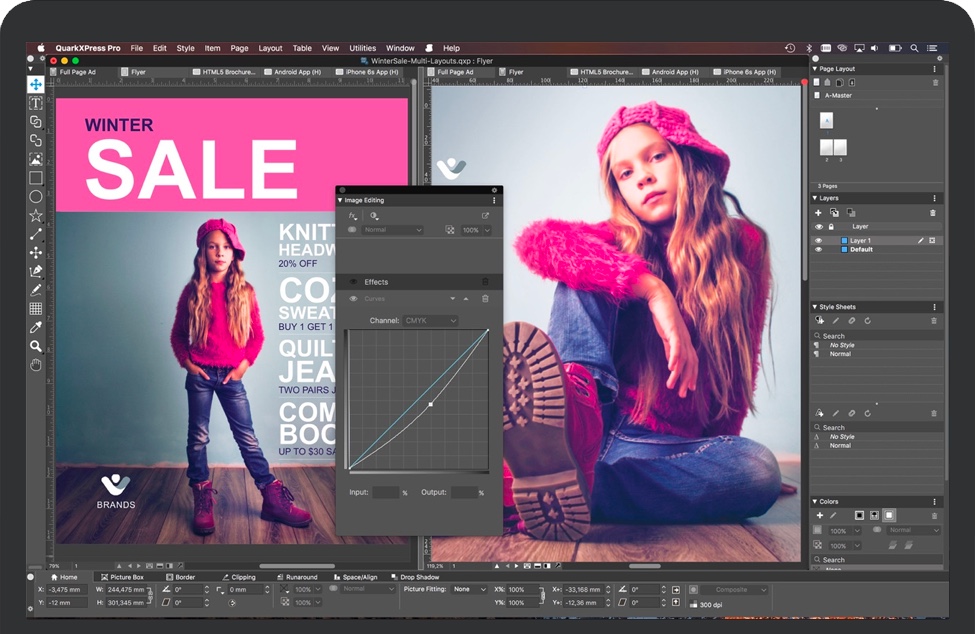
Task: Select the Oval Box tool
Action: 36,197
